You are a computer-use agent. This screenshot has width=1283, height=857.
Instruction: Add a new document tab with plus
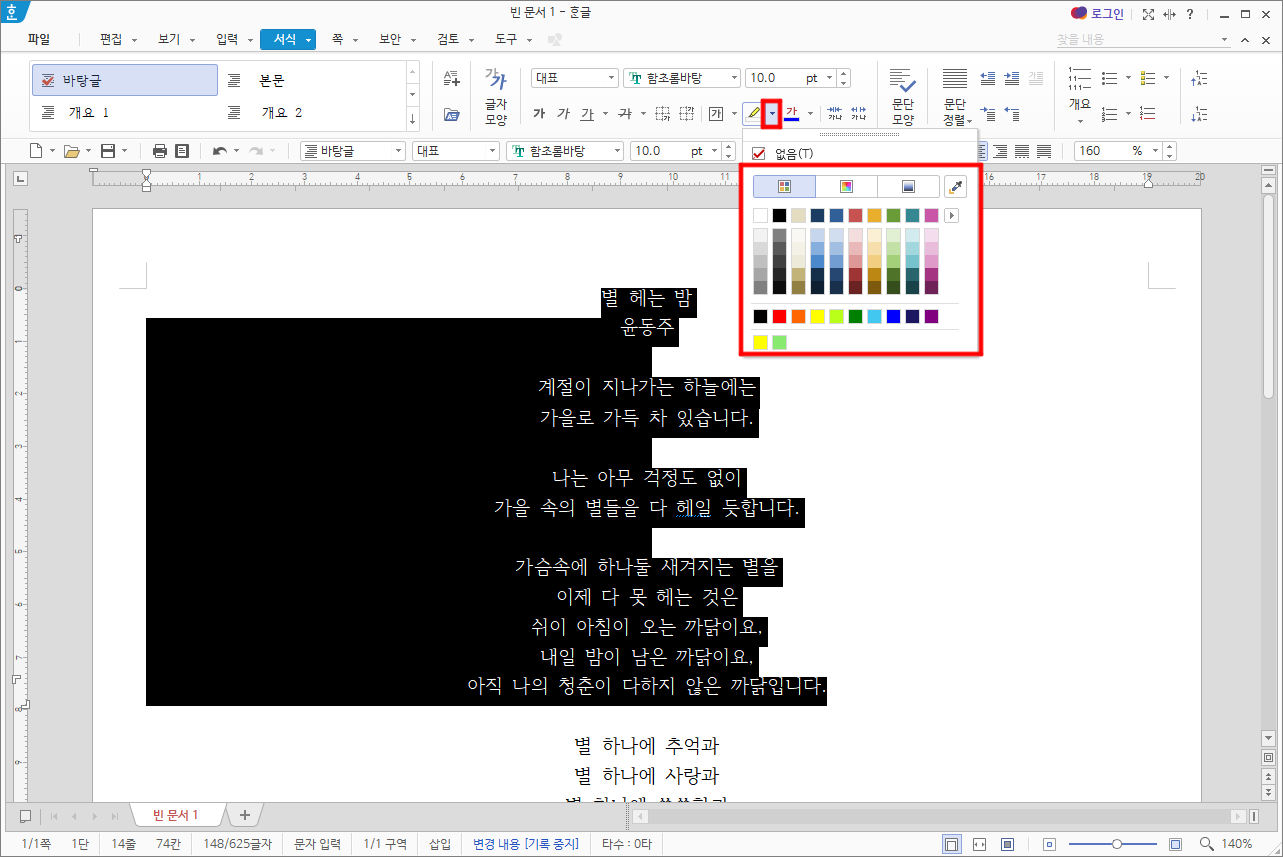pos(244,815)
